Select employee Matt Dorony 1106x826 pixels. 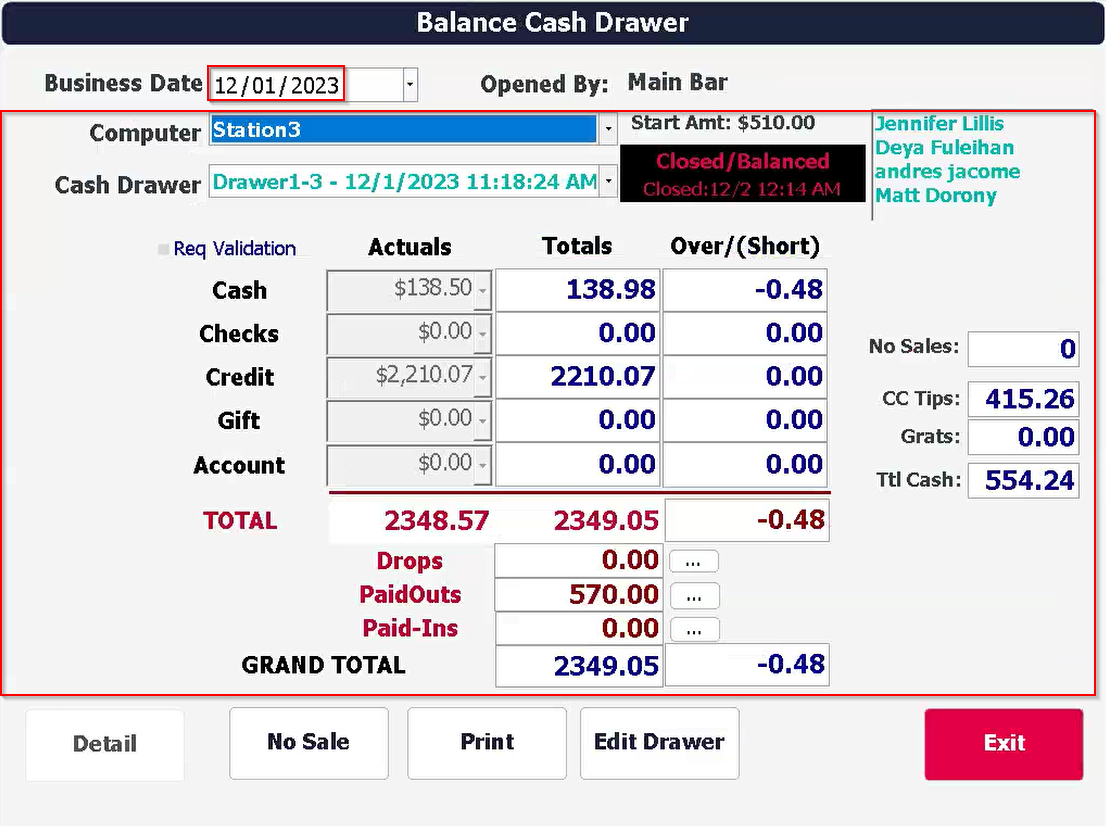tap(935, 195)
